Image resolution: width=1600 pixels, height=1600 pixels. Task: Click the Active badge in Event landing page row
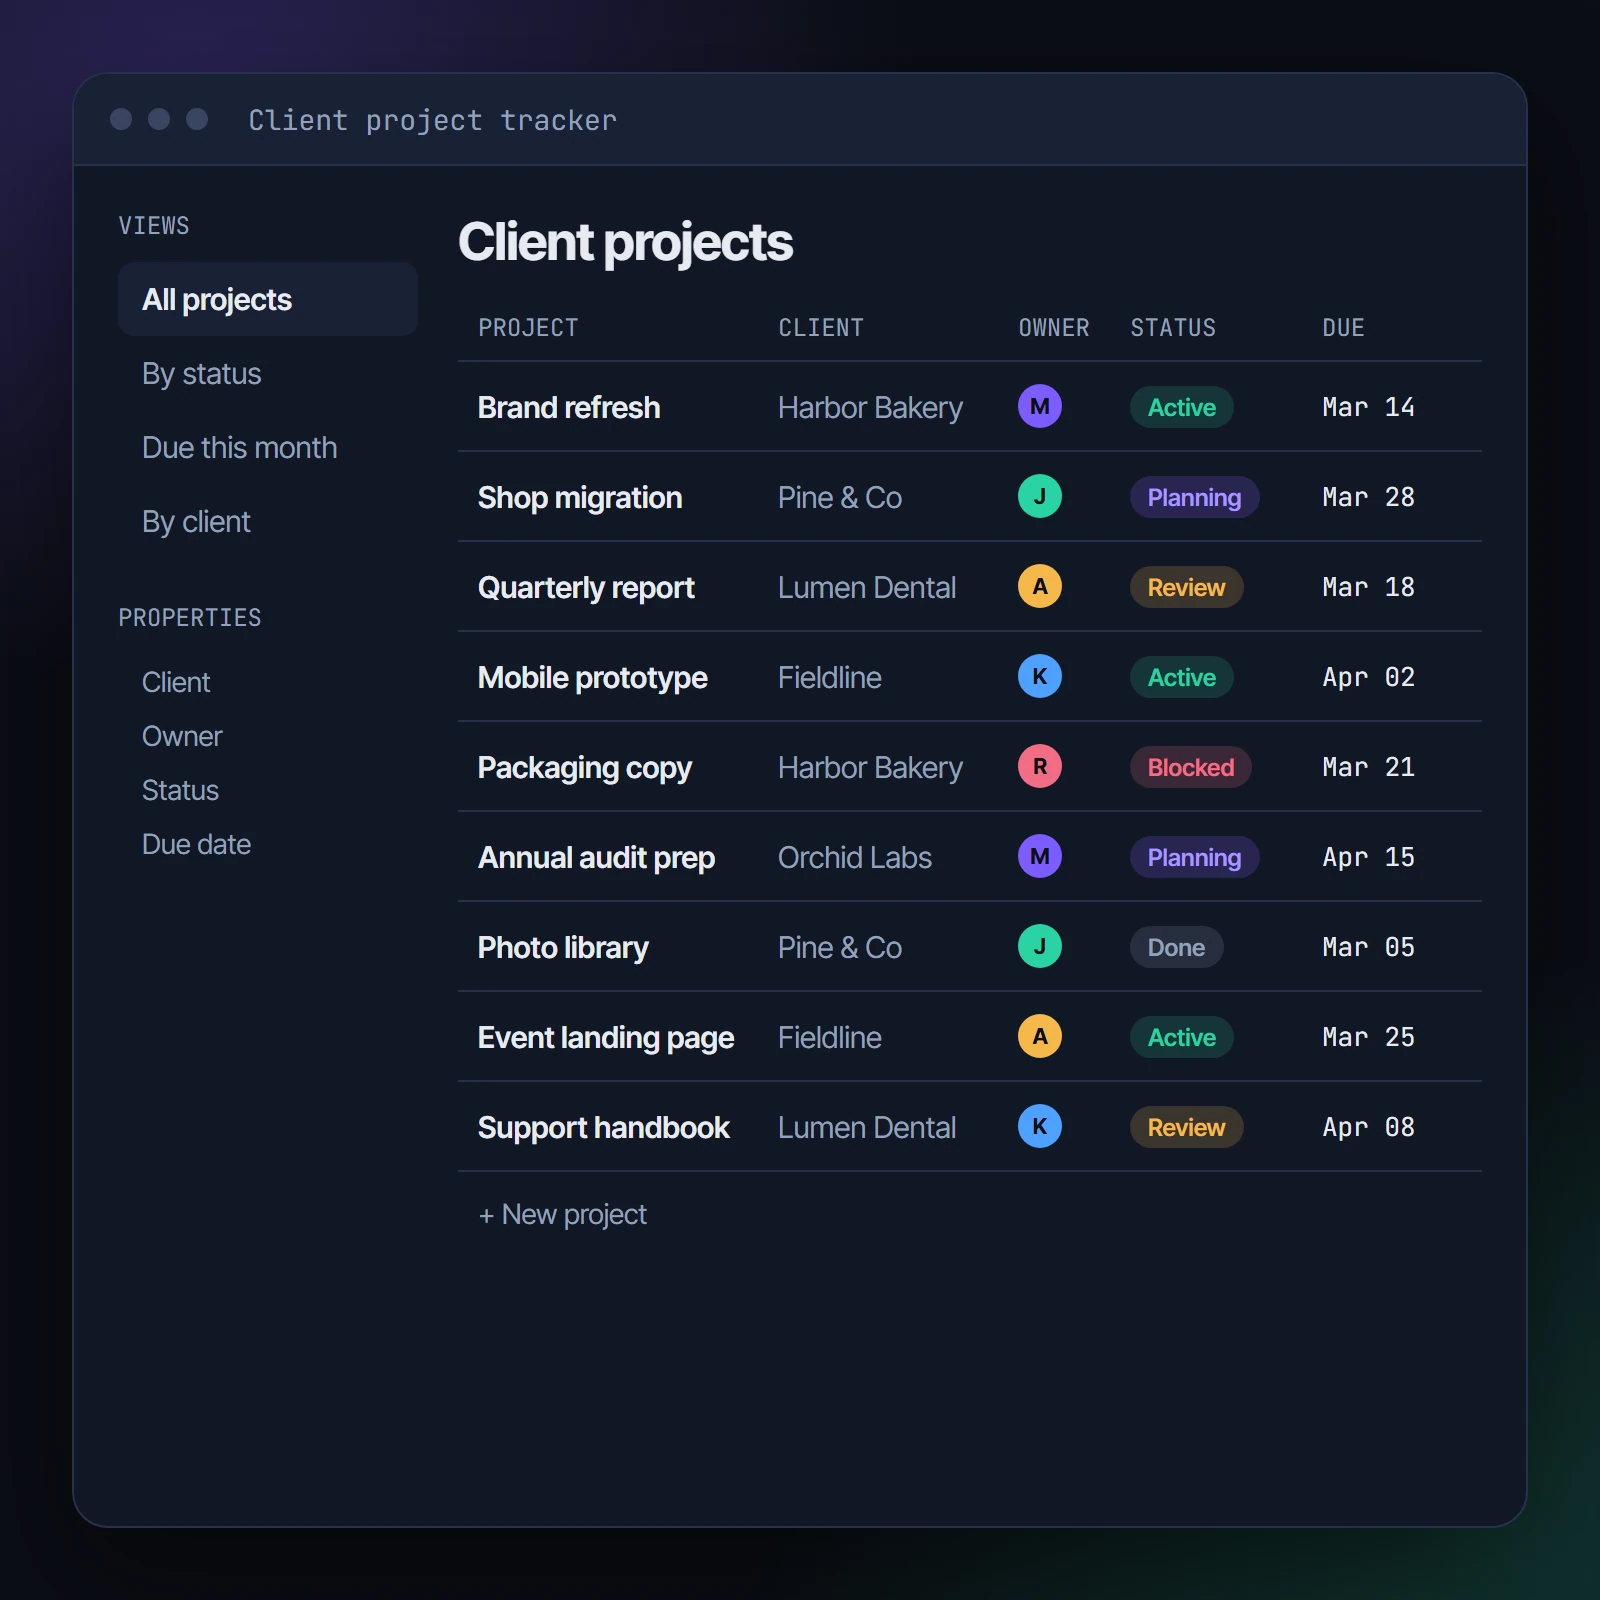[x=1182, y=1037]
